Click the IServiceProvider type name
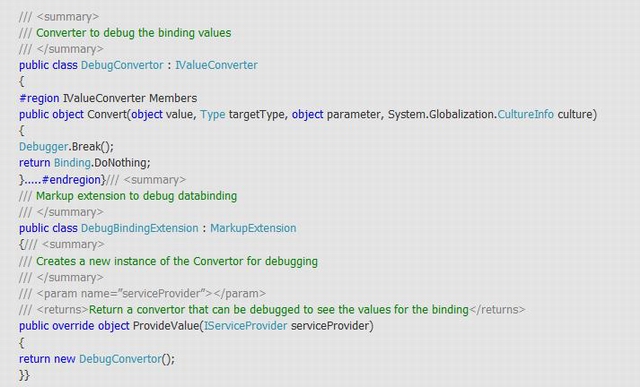Screen dimensions: 640x387 pyautogui.click(x=245, y=326)
